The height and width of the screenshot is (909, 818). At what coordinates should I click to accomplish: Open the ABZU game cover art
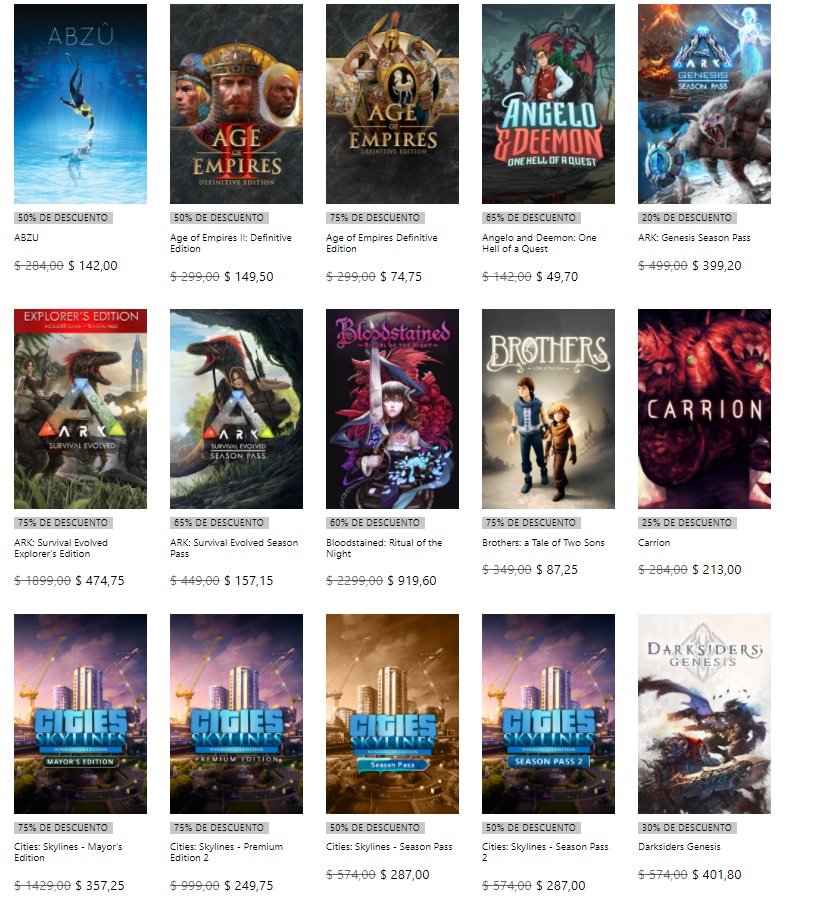coord(80,104)
